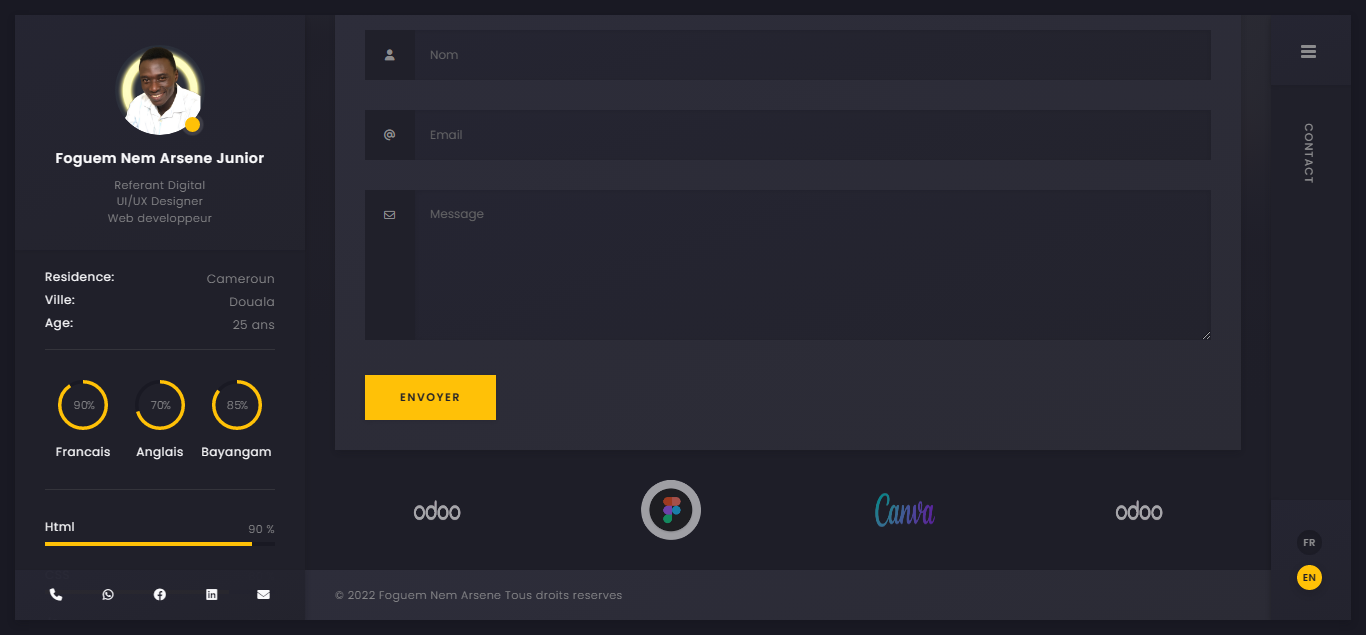Open the Facebook profile icon

[x=160, y=595]
